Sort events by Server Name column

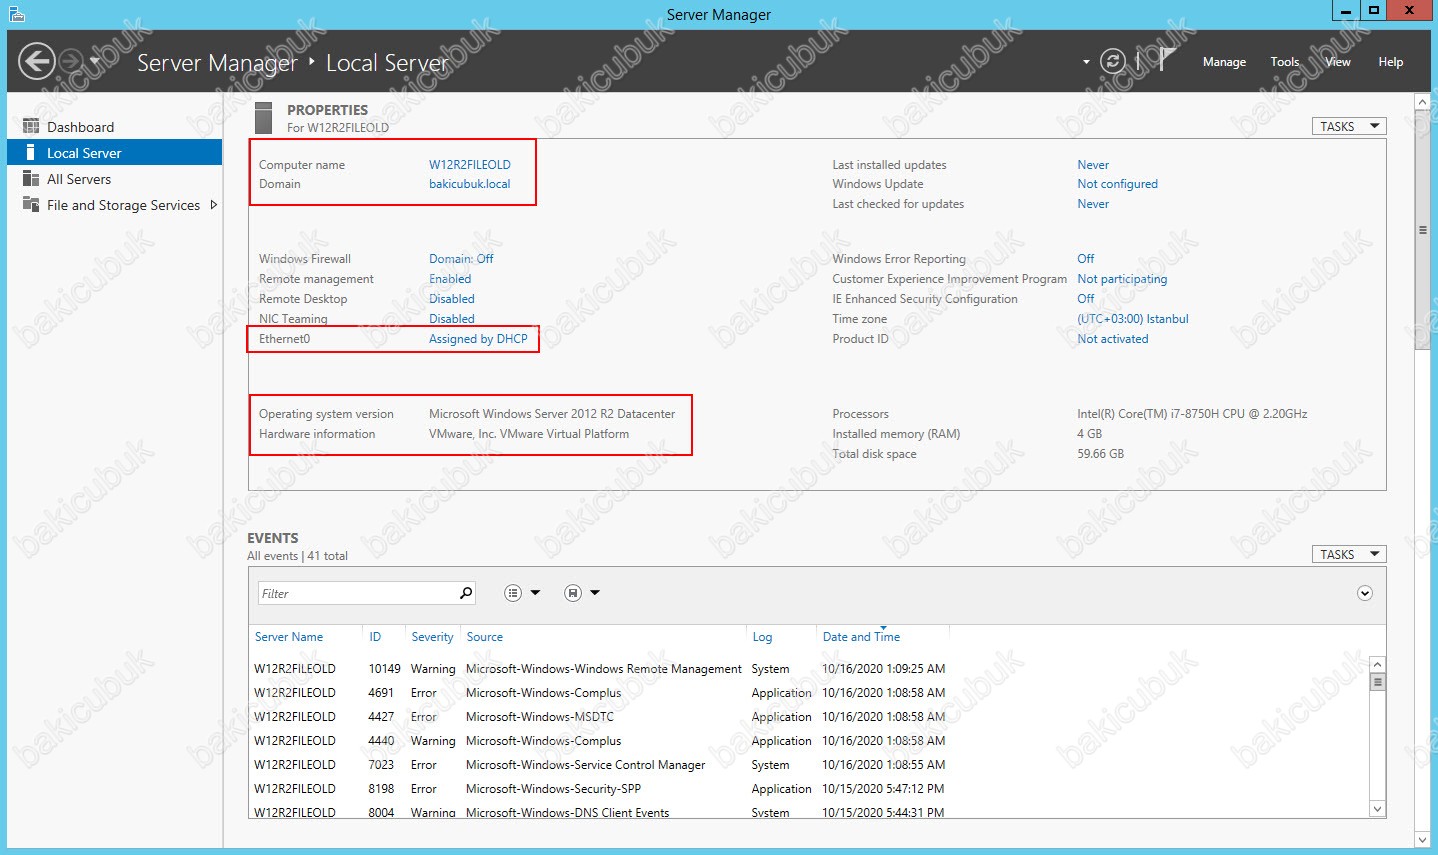289,637
